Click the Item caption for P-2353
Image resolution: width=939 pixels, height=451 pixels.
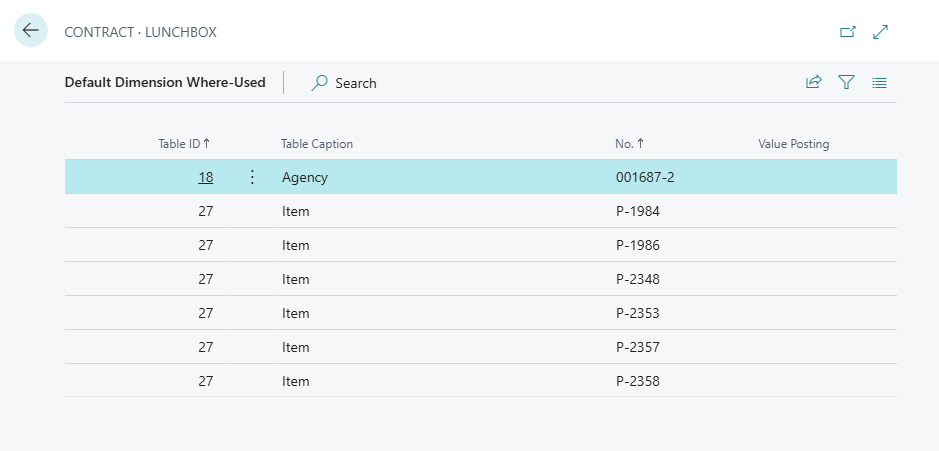(296, 313)
